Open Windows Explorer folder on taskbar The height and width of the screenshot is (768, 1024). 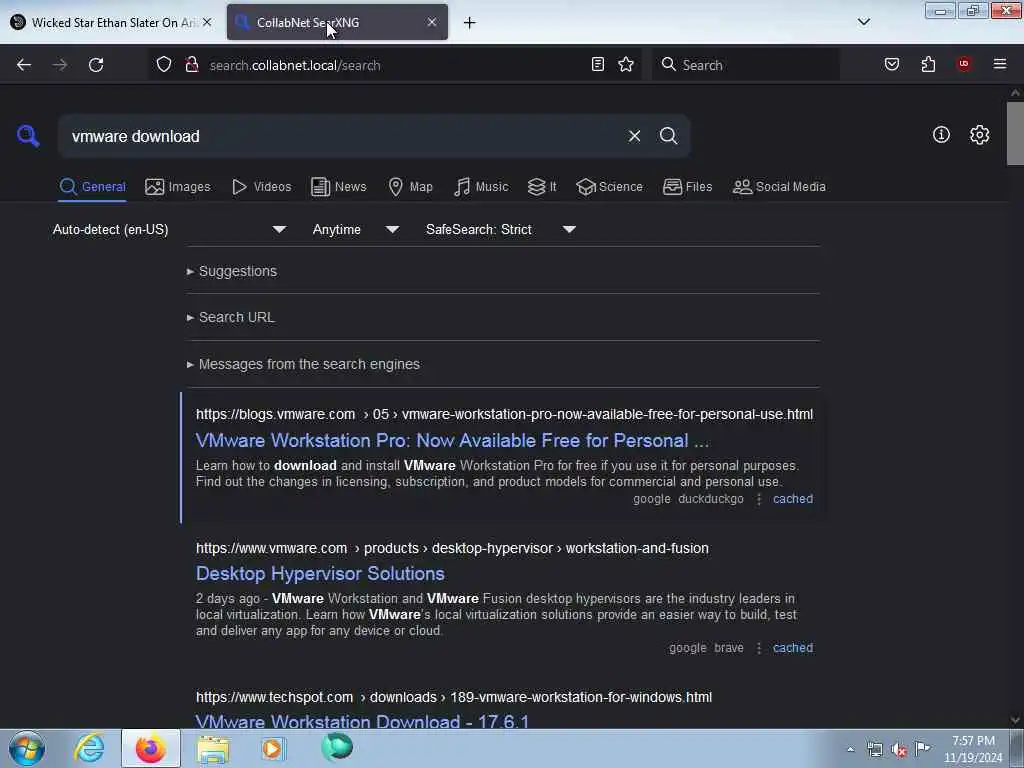pos(214,749)
